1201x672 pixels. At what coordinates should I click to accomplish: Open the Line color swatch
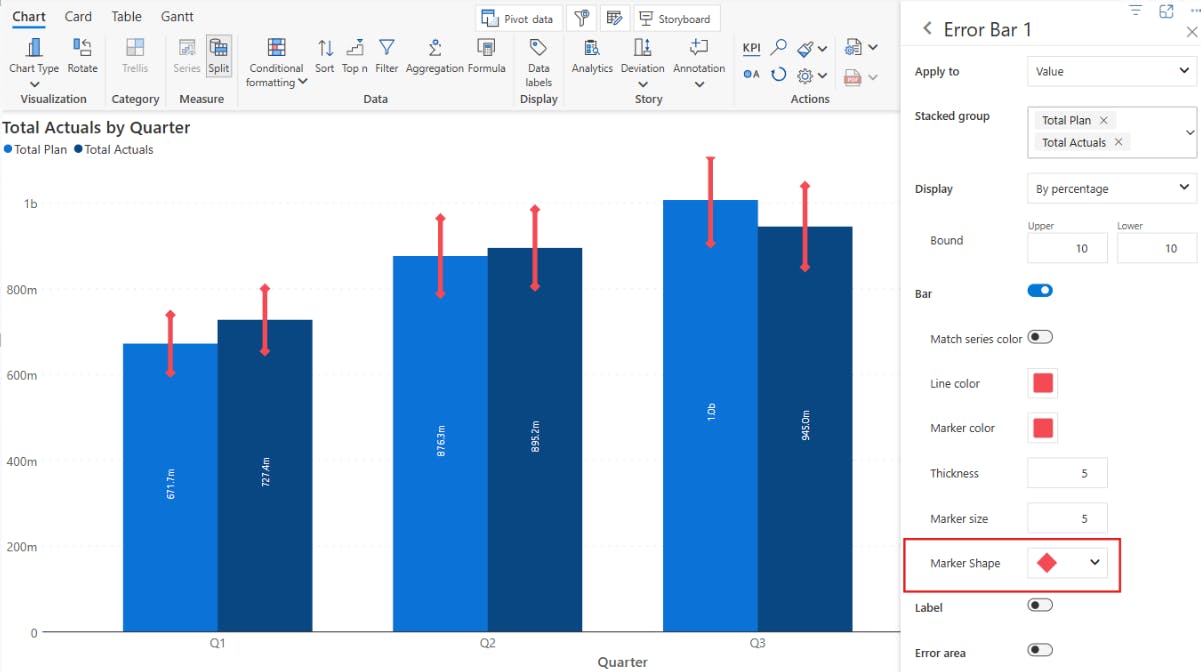[1043, 383]
